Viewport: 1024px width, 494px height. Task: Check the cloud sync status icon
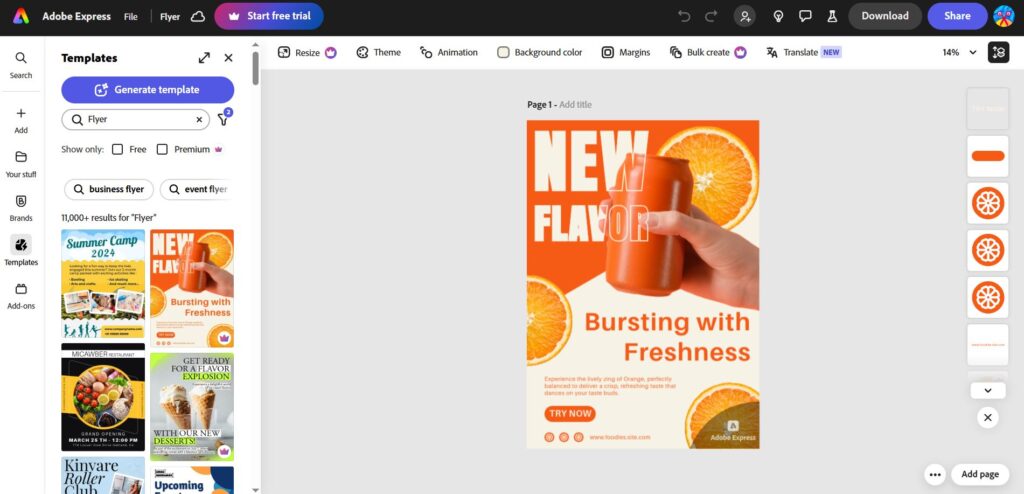point(198,16)
